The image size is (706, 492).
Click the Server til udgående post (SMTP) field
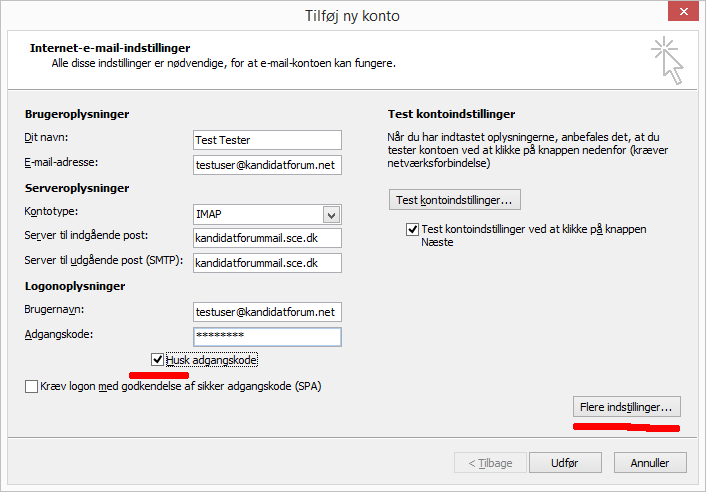point(267,263)
